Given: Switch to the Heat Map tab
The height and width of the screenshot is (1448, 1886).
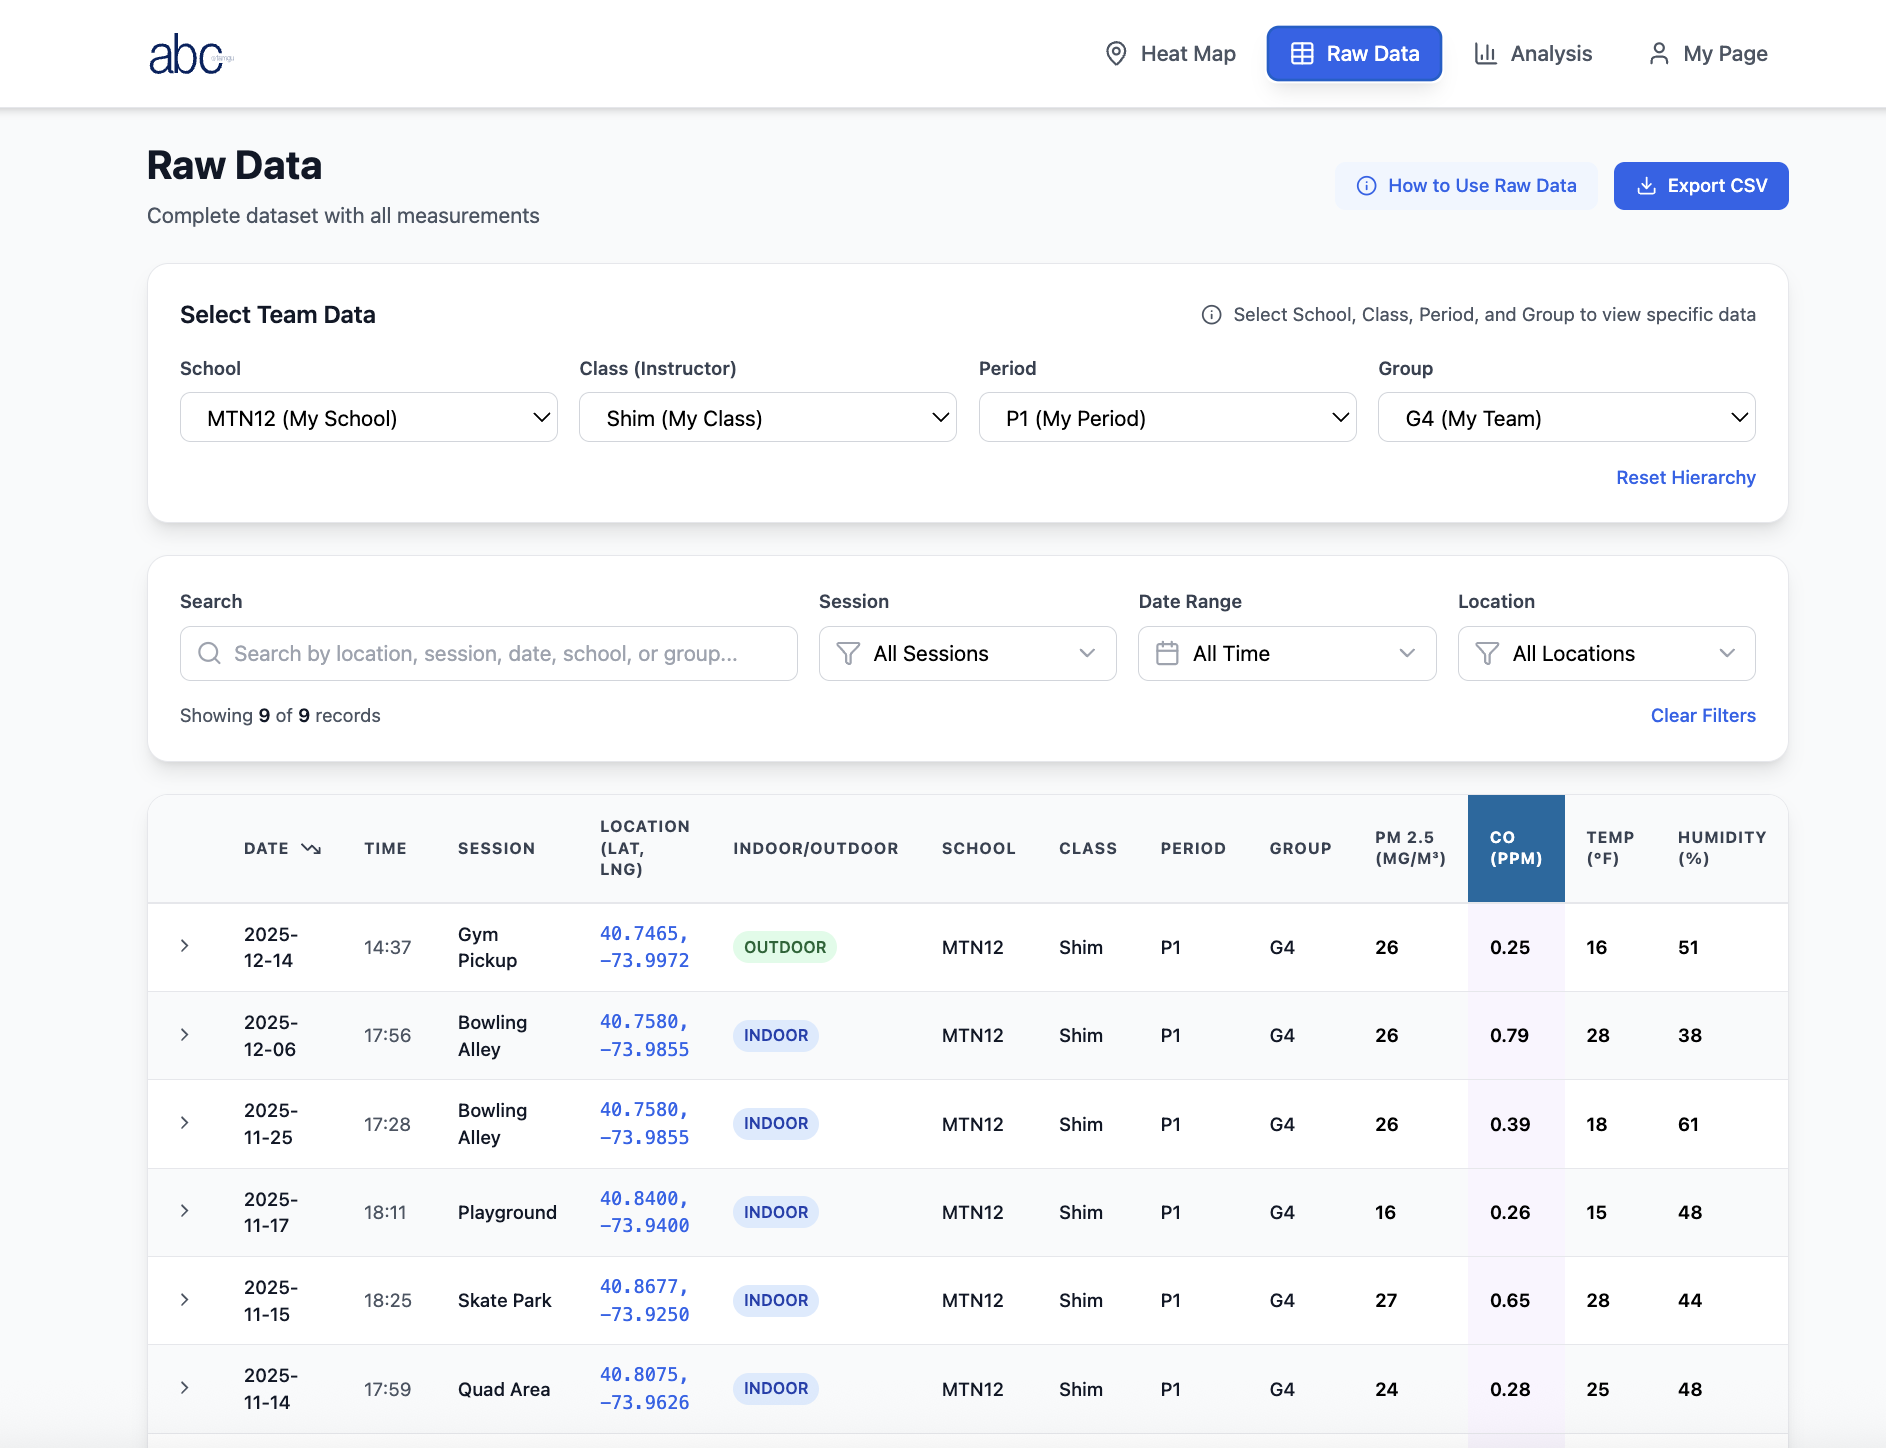Looking at the screenshot, I should click(x=1170, y=54).
